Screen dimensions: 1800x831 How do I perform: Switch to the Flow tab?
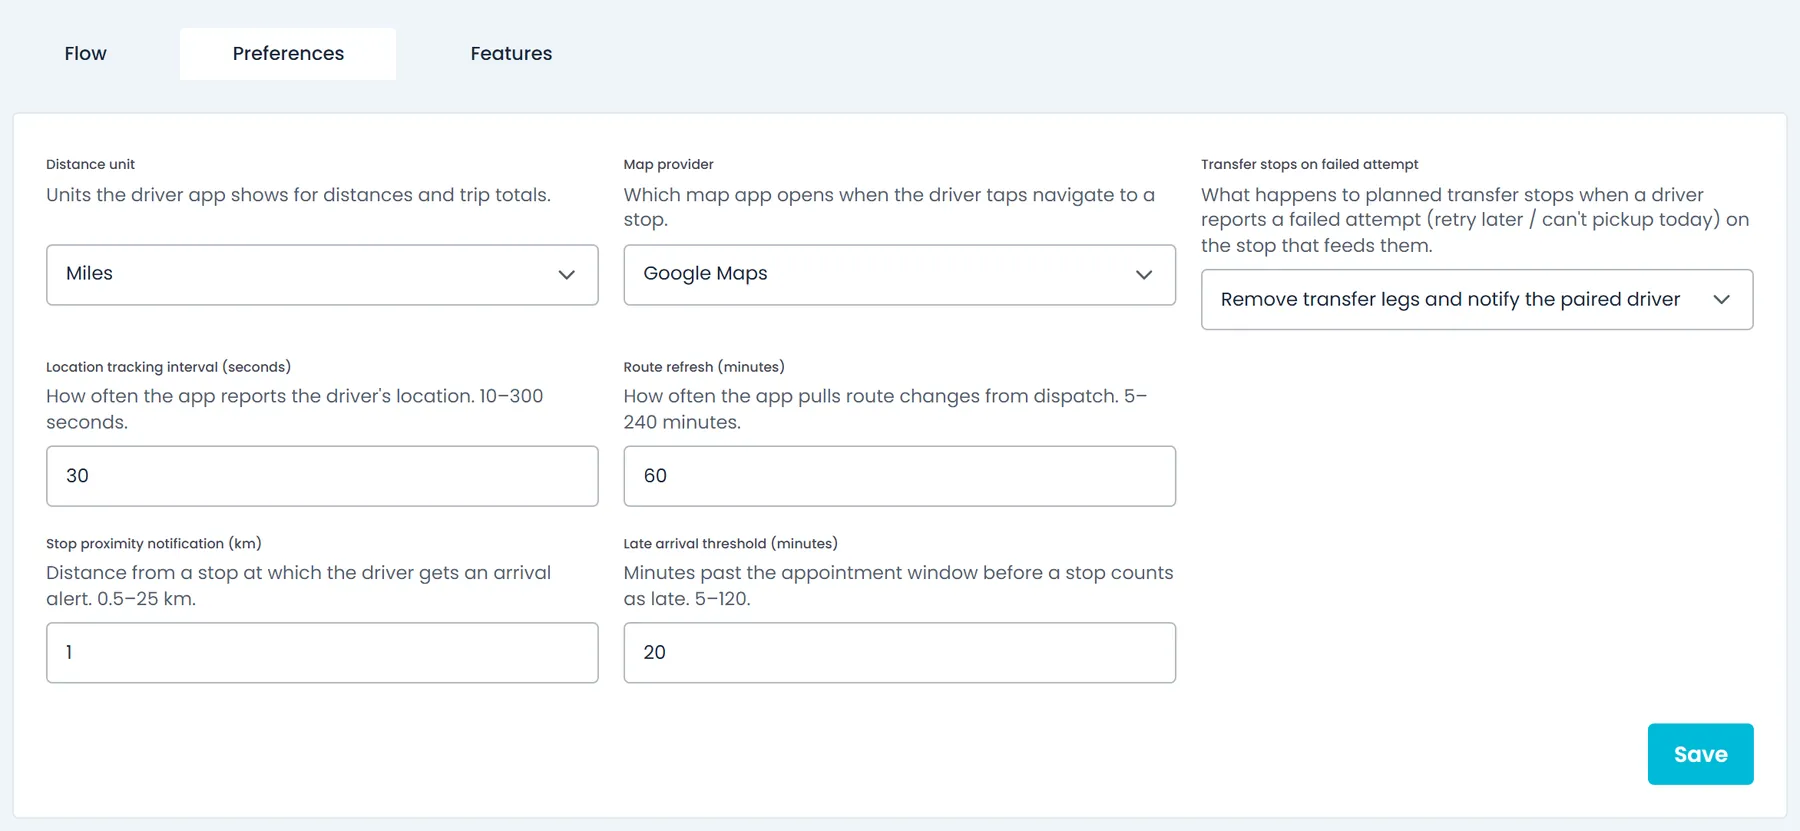(x=85, y=54)
